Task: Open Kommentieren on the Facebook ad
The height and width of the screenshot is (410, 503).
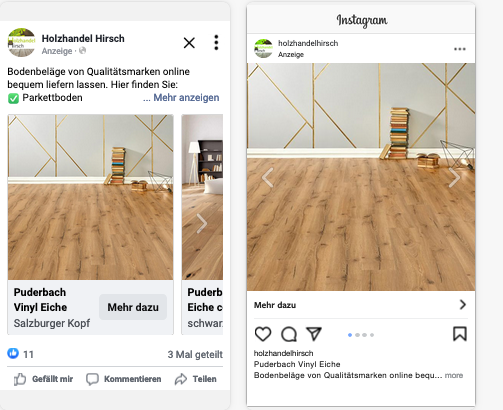Action: point(124,379)
